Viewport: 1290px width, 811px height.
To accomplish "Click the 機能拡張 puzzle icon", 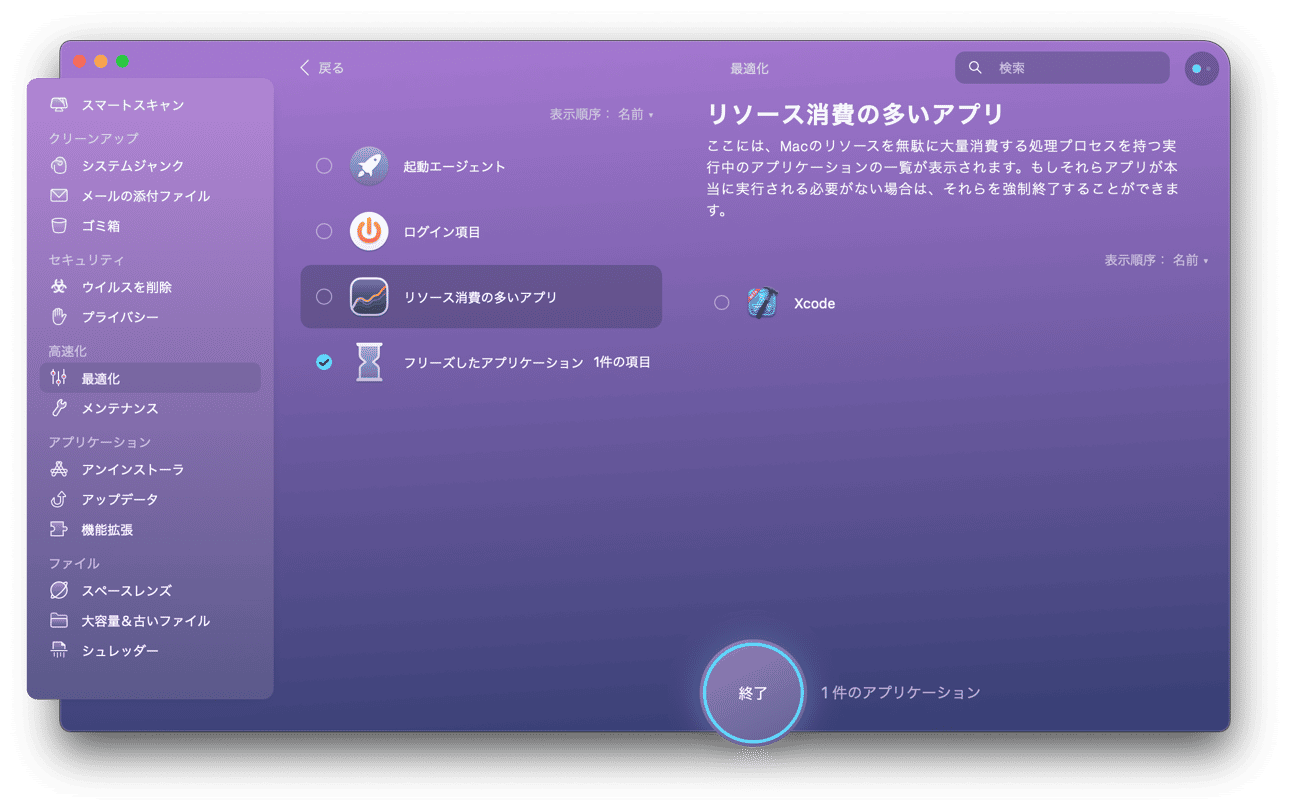I will (59, 530).
